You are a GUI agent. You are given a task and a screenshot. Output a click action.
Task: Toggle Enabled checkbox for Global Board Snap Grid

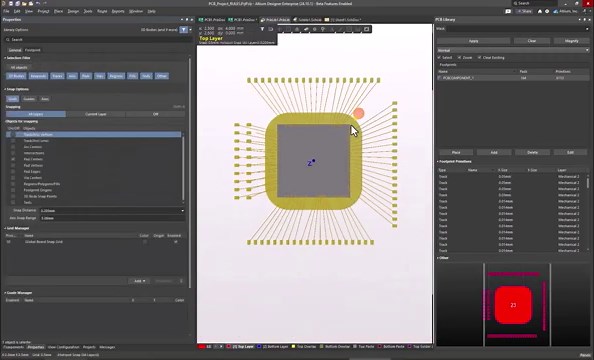(x=175, y=242)
